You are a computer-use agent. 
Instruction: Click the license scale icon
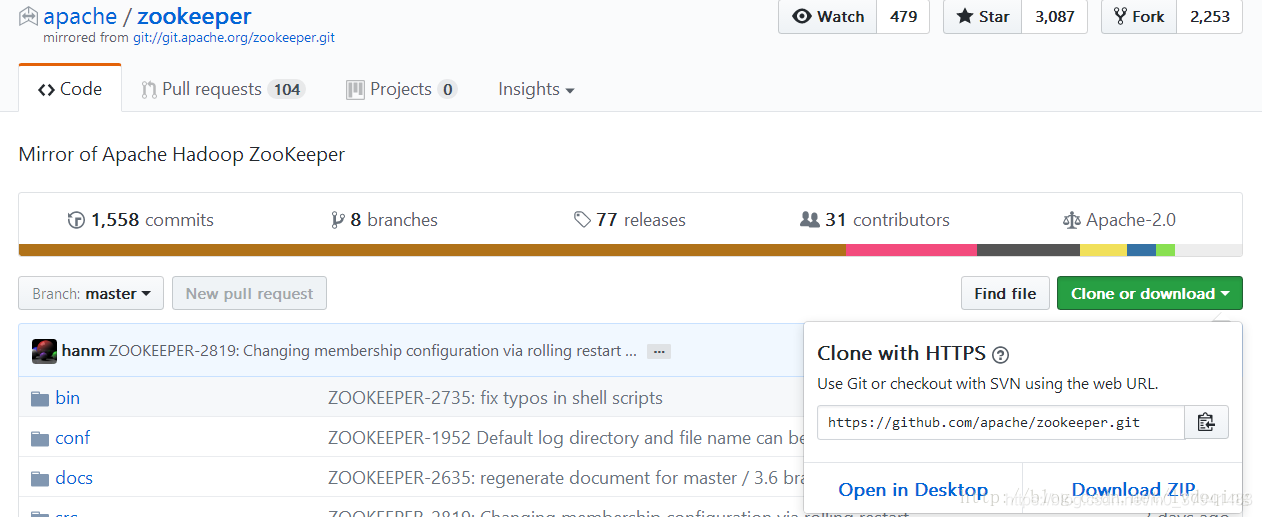coord(1072,220)
